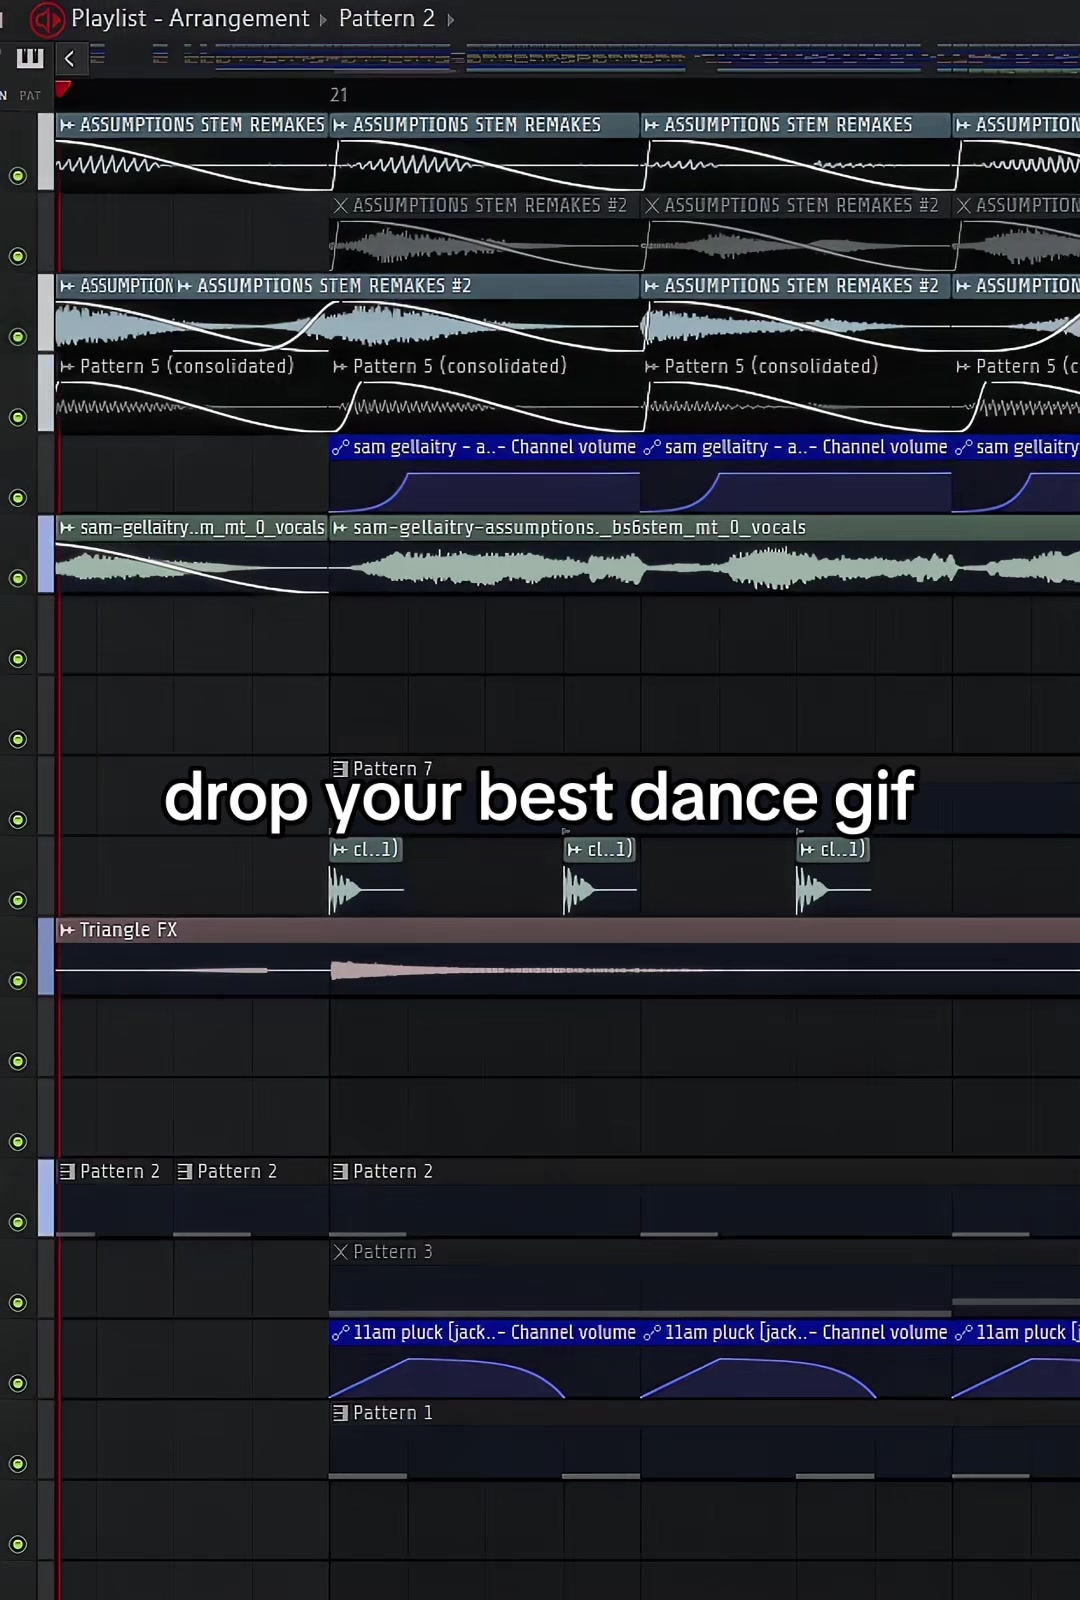Toggle mute on the Pattern 2 track
This screenshot has height=1600, width=1080.
coord(17,1222)
